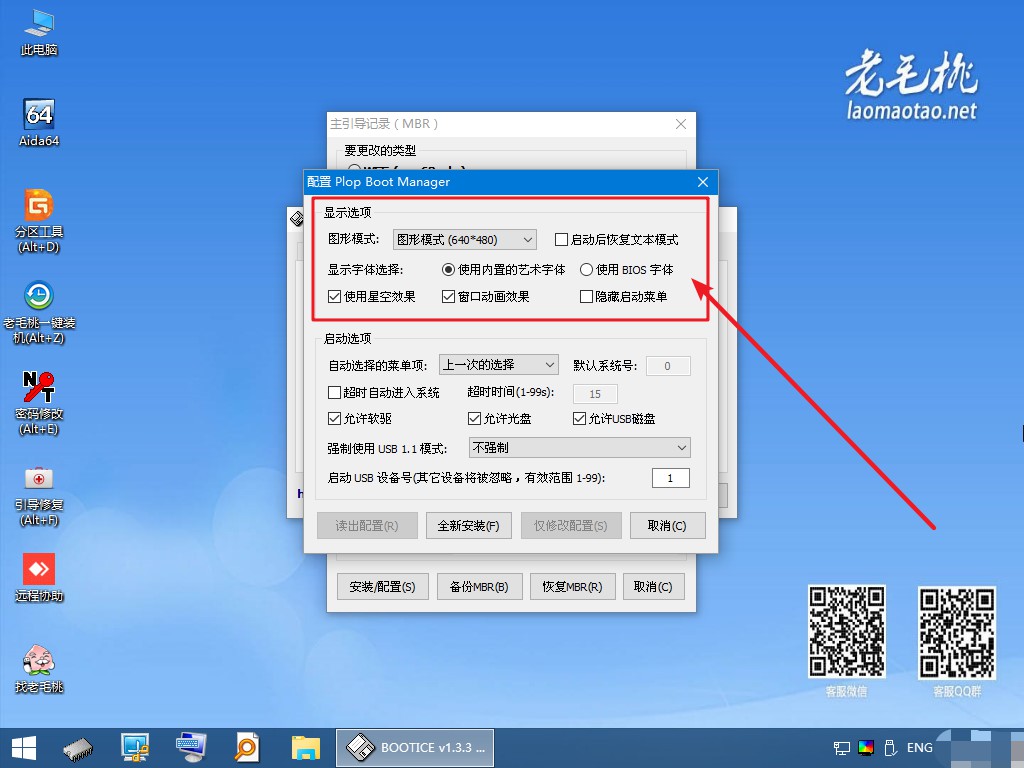Click the 全新安装(F) button
This screenshot has height=768, width=1024.
tap(468, 526)
